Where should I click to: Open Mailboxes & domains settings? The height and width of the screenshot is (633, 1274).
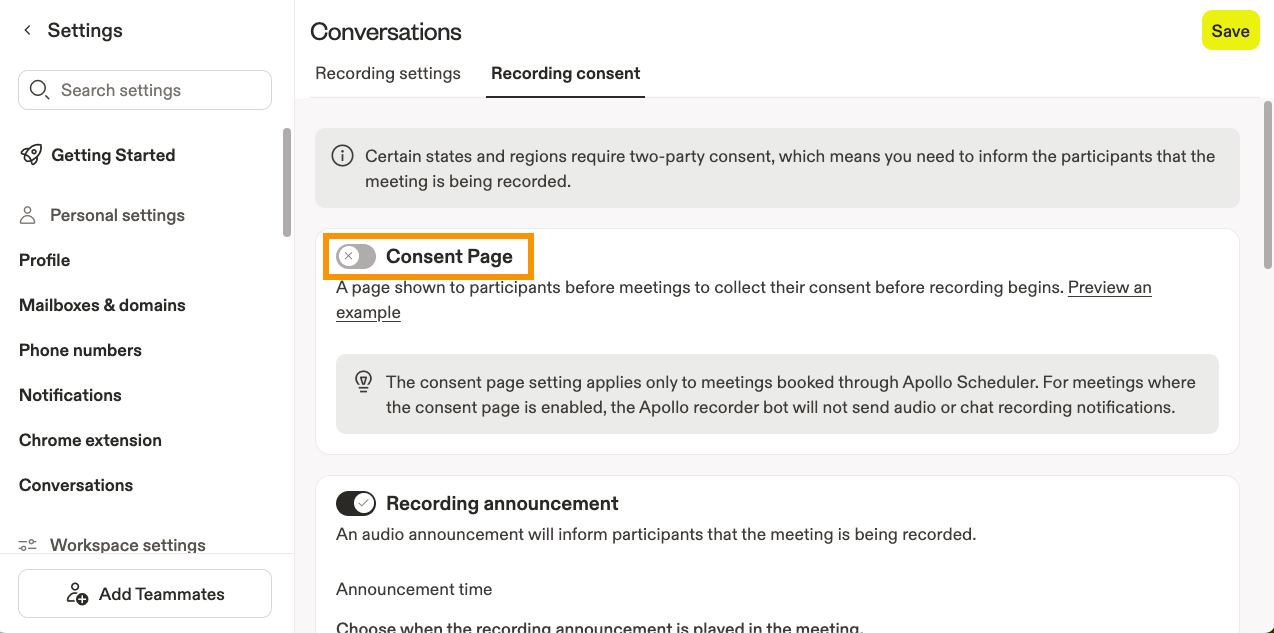102,305
